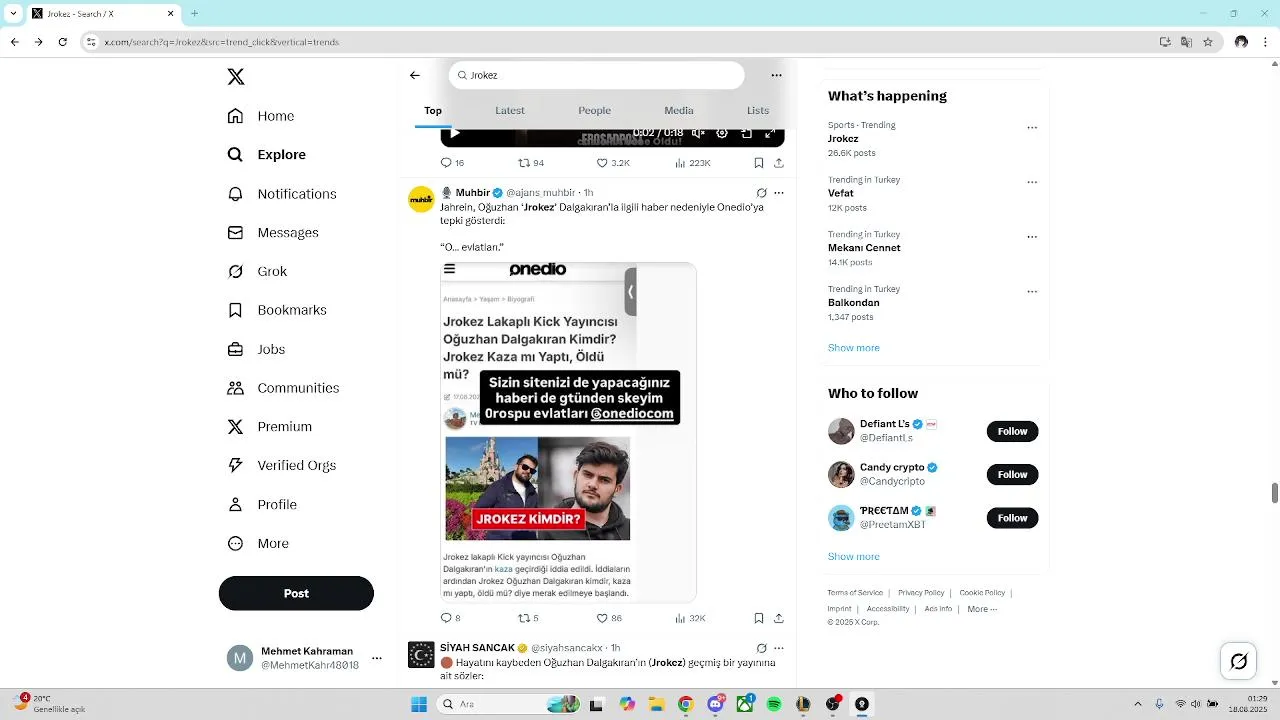Show more under Who to follow
This screenshot has height=720, width=1280.
pyautogui.click(x=854, y=556)
